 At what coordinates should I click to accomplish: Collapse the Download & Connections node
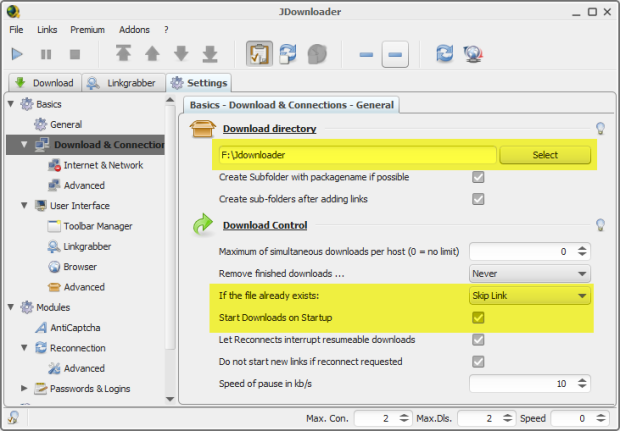coord(24,145)
